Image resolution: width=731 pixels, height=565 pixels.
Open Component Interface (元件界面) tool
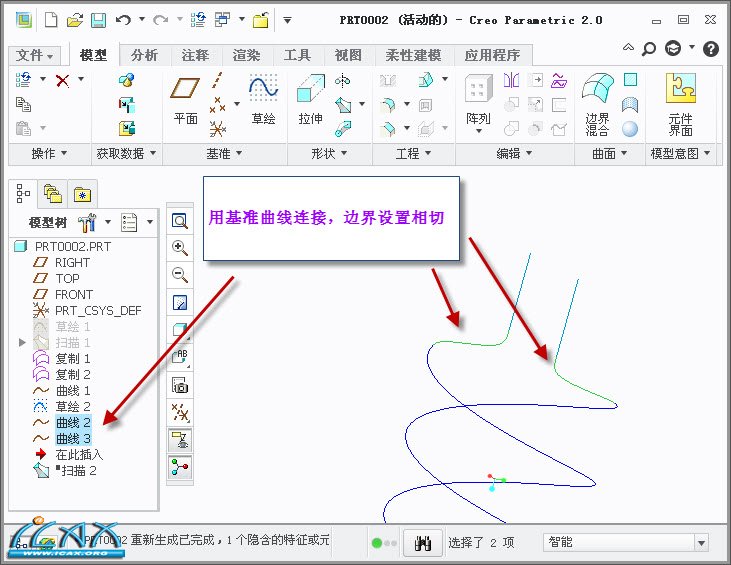pos(680,104)
